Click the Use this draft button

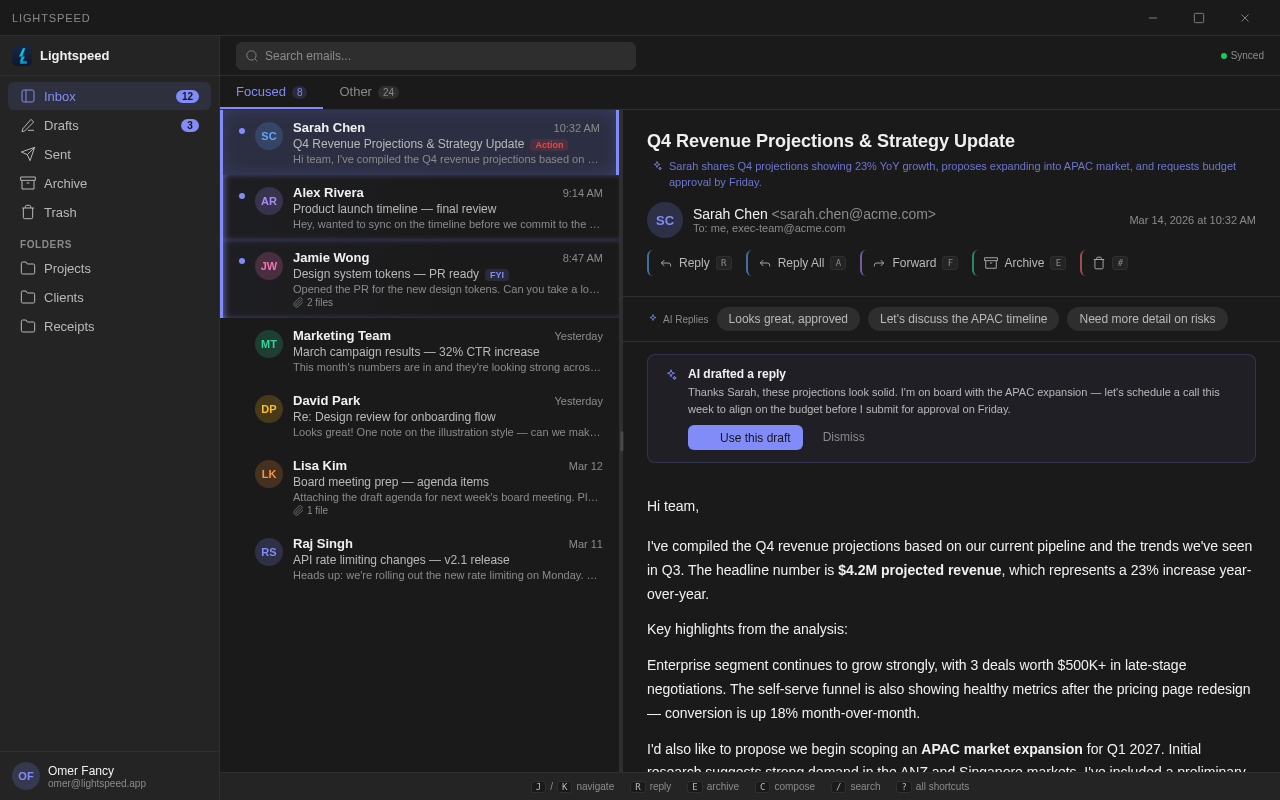point(745,437)
